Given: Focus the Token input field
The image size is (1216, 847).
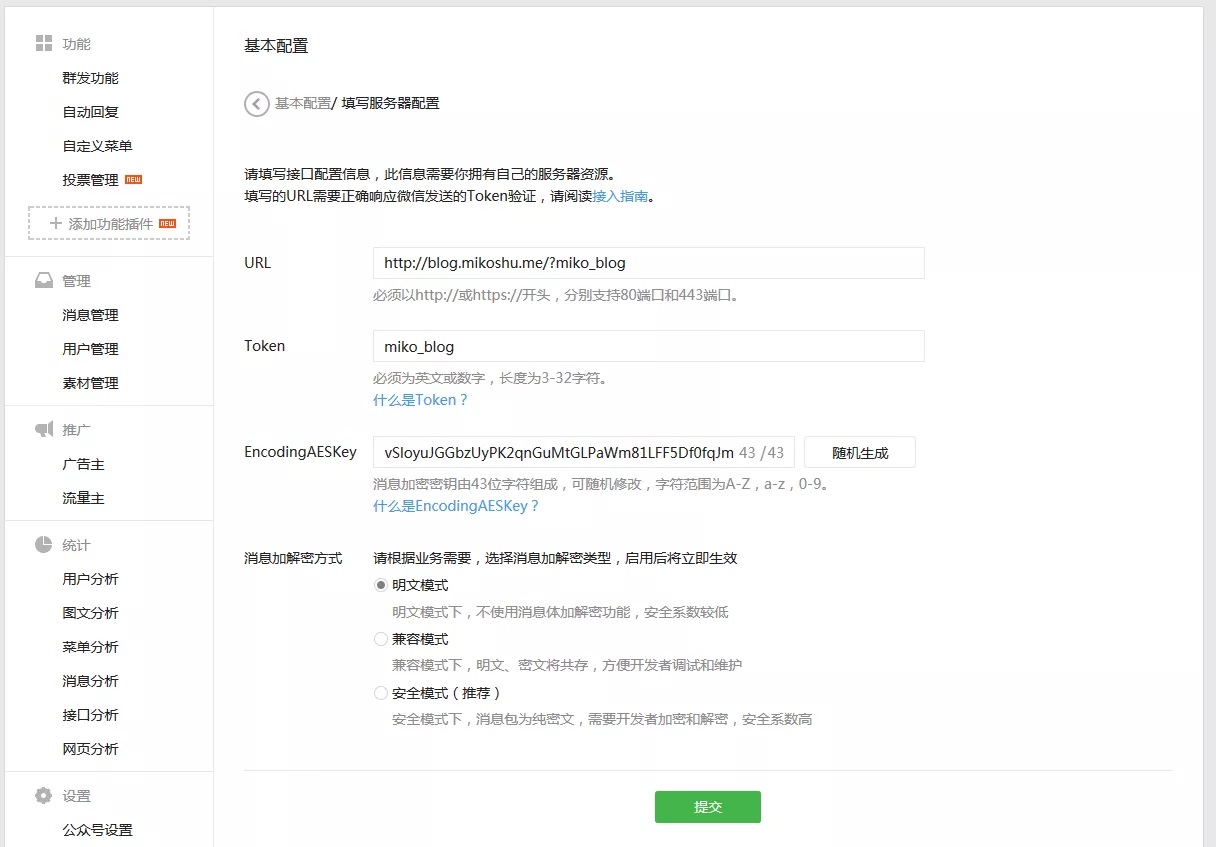Looking at the screenshot, I should point(649,346).
